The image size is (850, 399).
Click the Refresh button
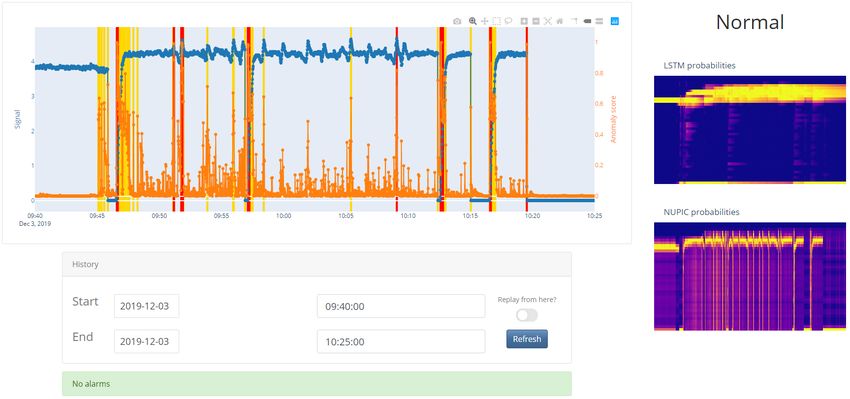(x=527, y=339)
